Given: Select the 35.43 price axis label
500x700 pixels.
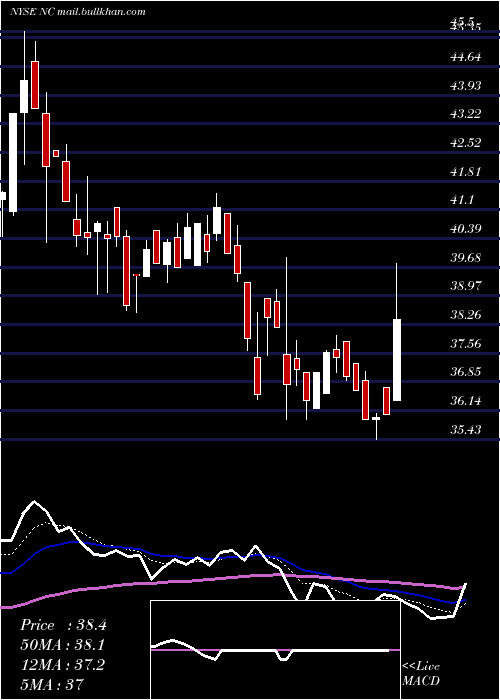Looking at the screenshot, I should click(x=466, y=429).
